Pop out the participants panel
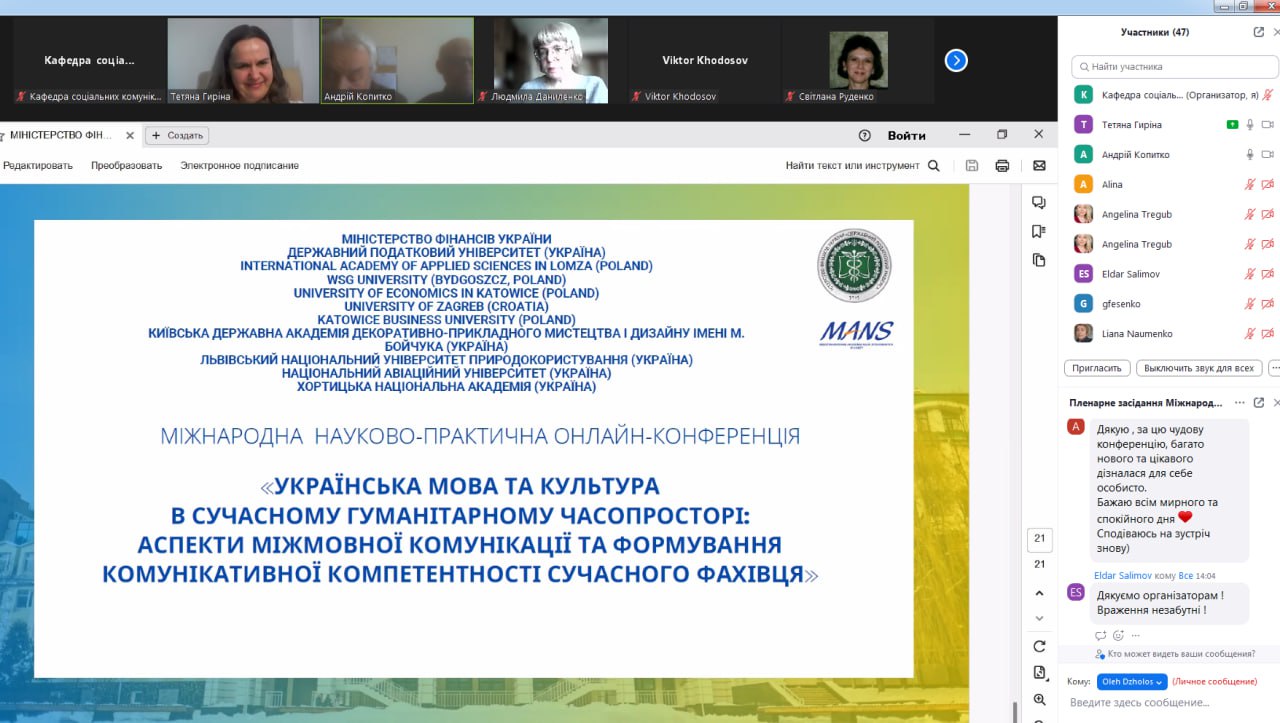The image size is (1280, 723). (1259, 32)
